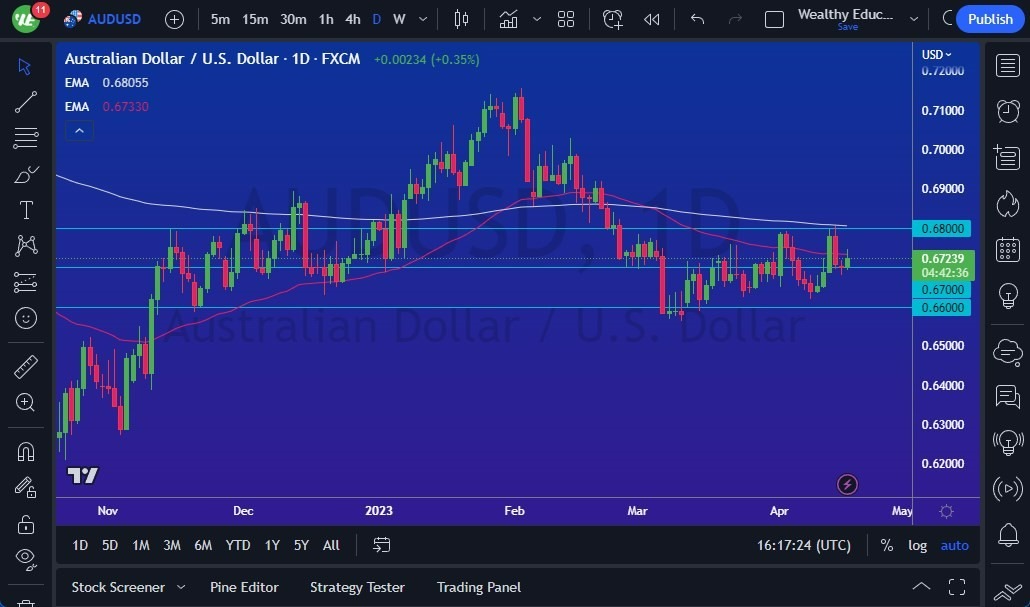Open the Strategy Tester tab
Screen dimensions: 1030x607
pyautogui.click(x=357, y=587)
